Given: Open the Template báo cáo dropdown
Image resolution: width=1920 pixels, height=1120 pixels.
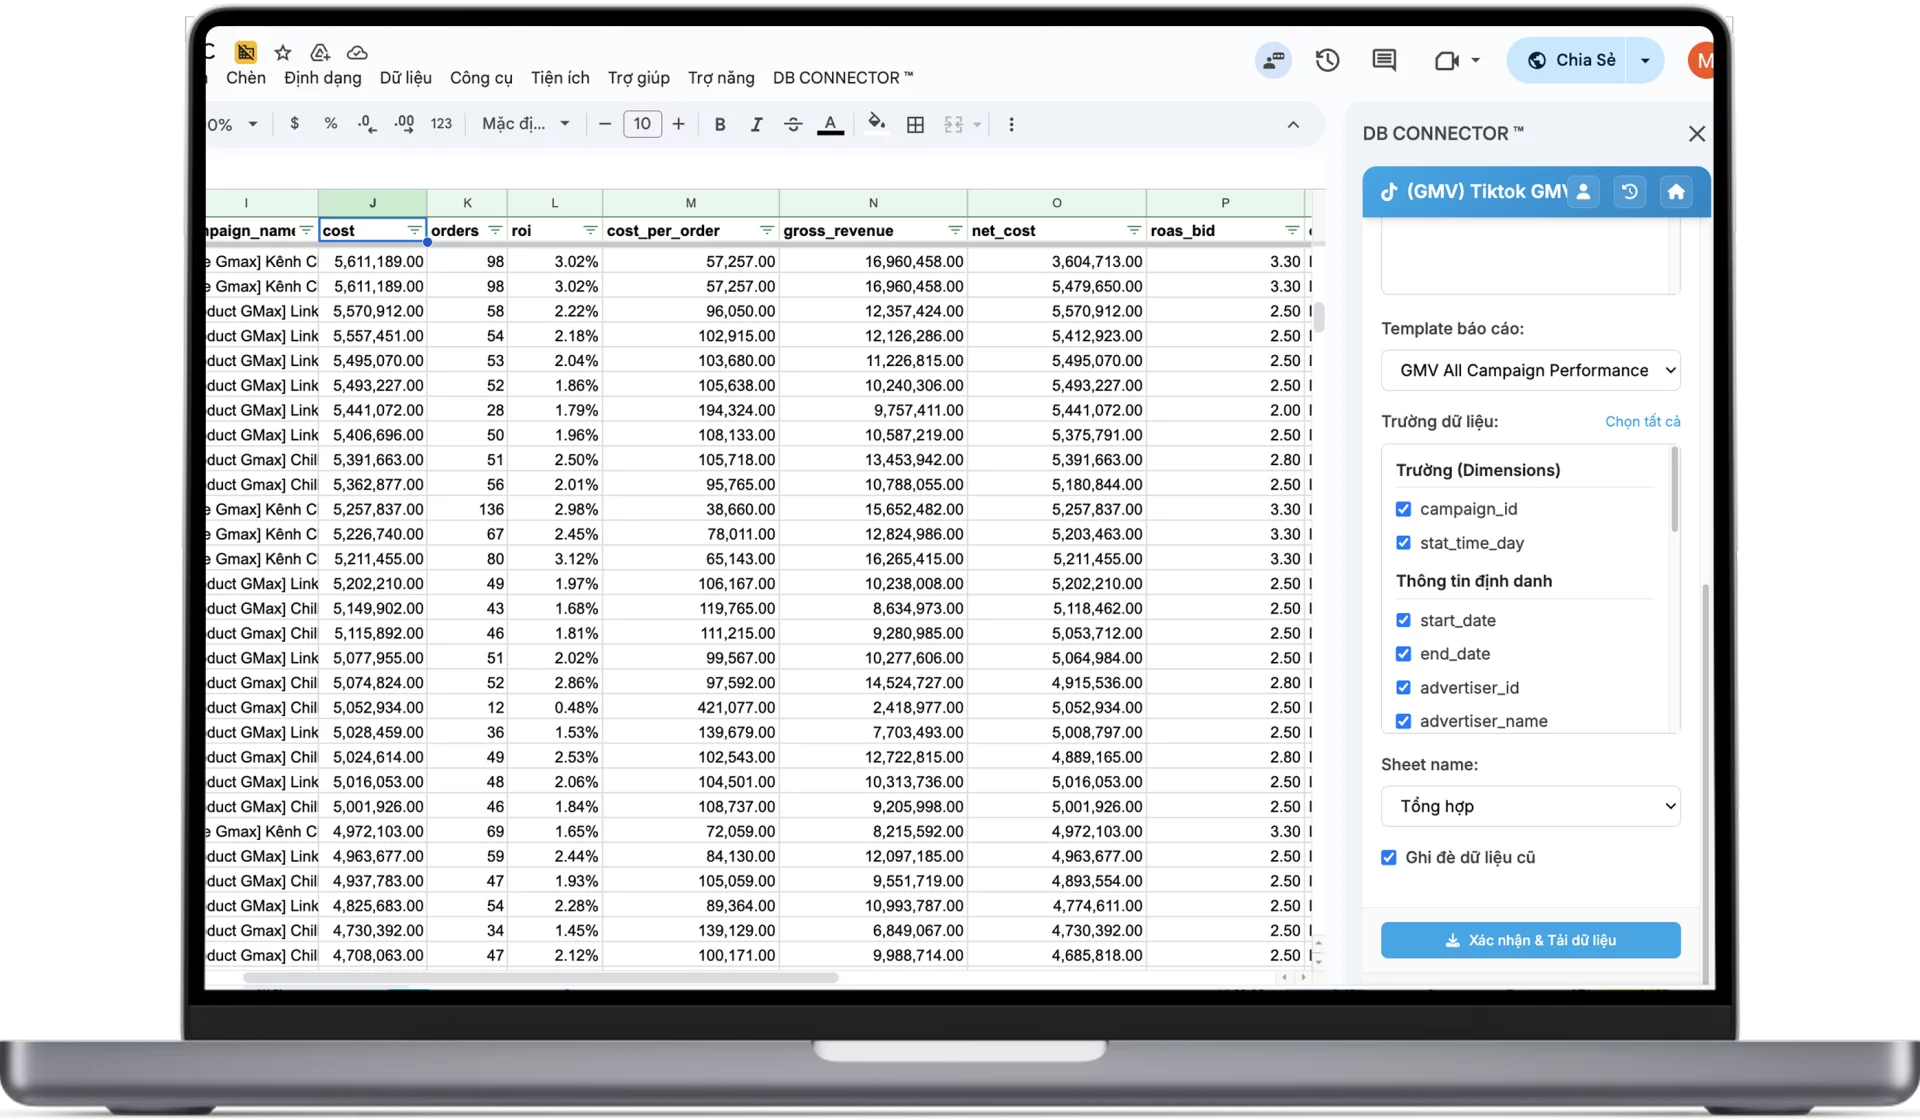Looking at the screenshot, I should [1530, 371].
